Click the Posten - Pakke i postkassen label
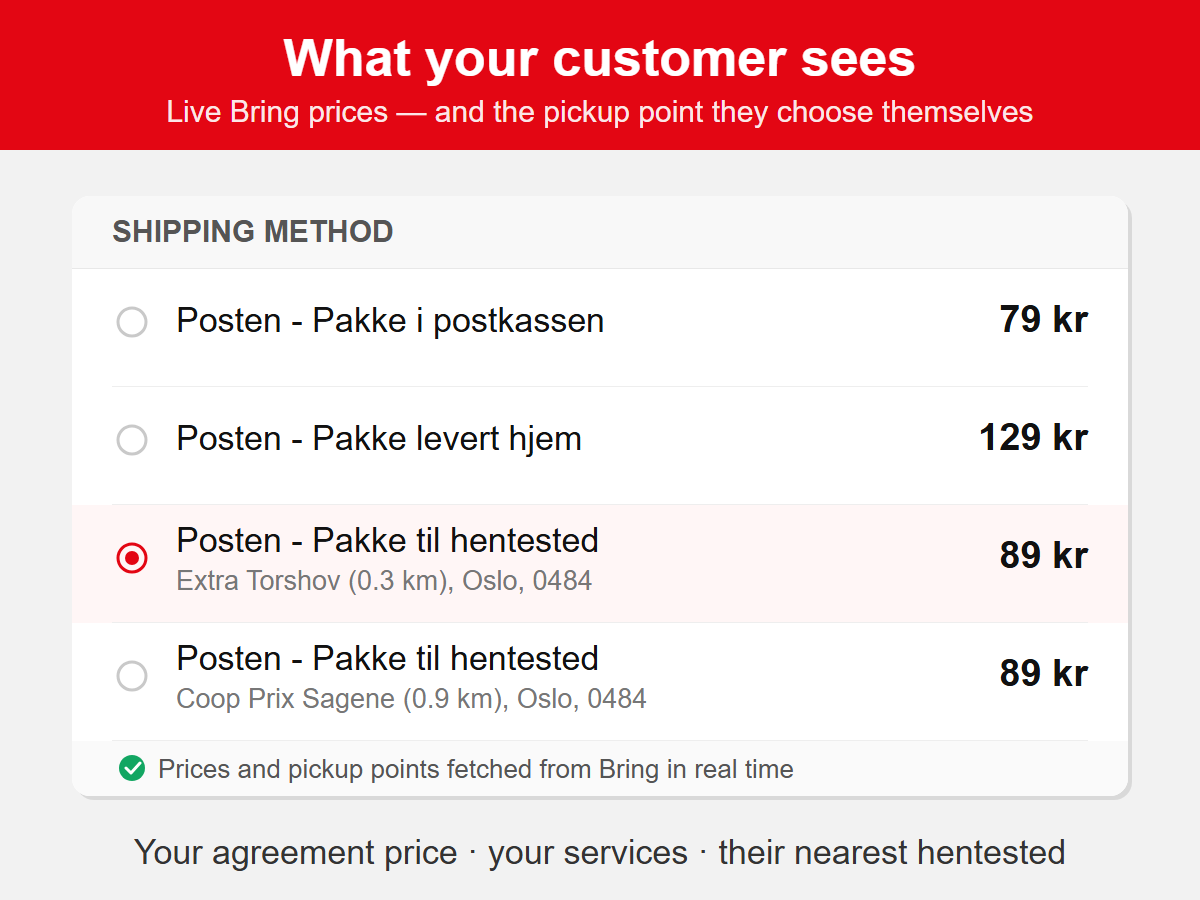Viewport: 1200px width, 900px height. 390,321
